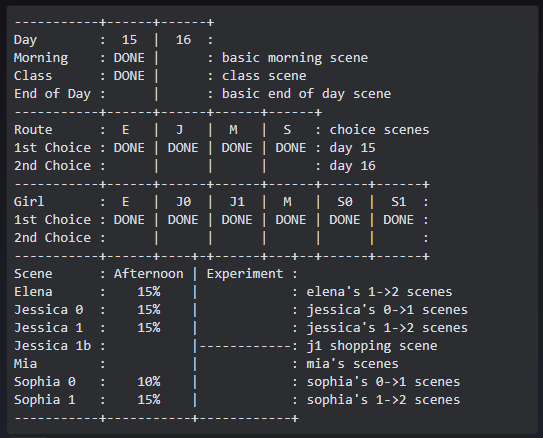Click the 'Afternoon' column header
543x438 pixels.
[149, 274]
